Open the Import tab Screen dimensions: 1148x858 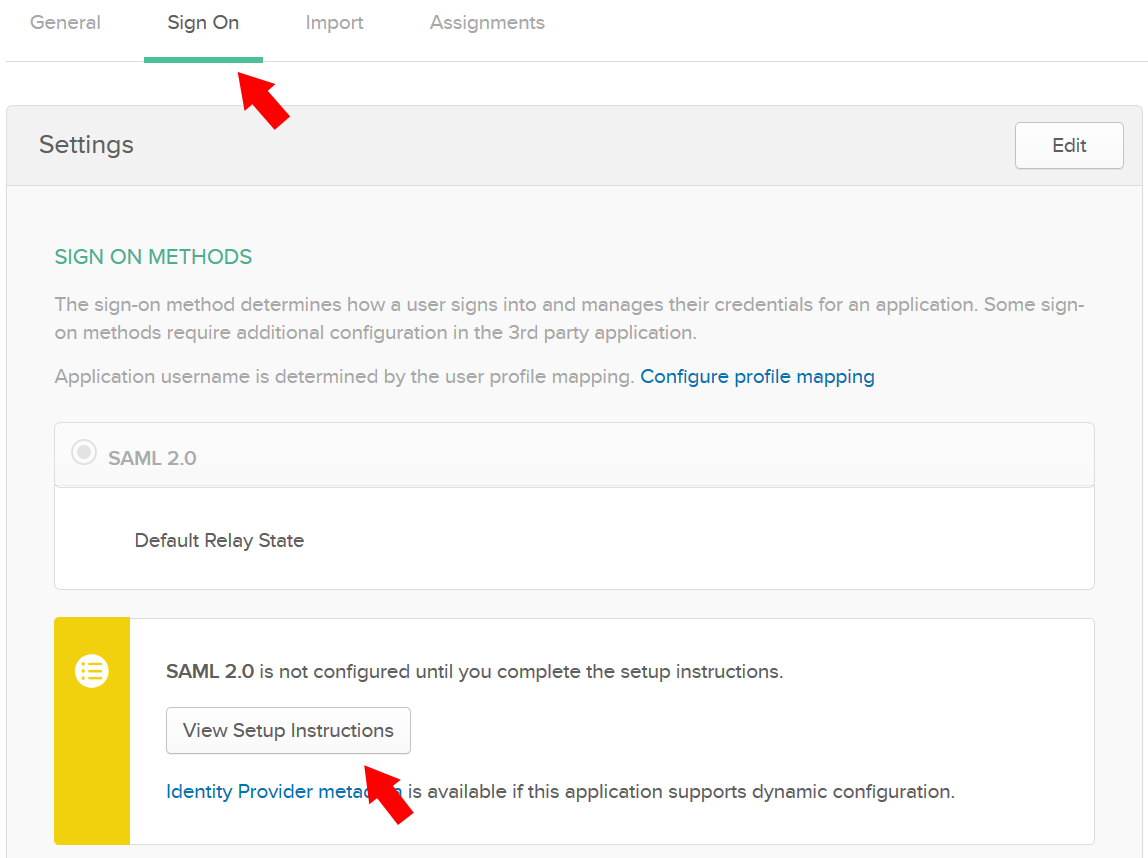[334, 22]
